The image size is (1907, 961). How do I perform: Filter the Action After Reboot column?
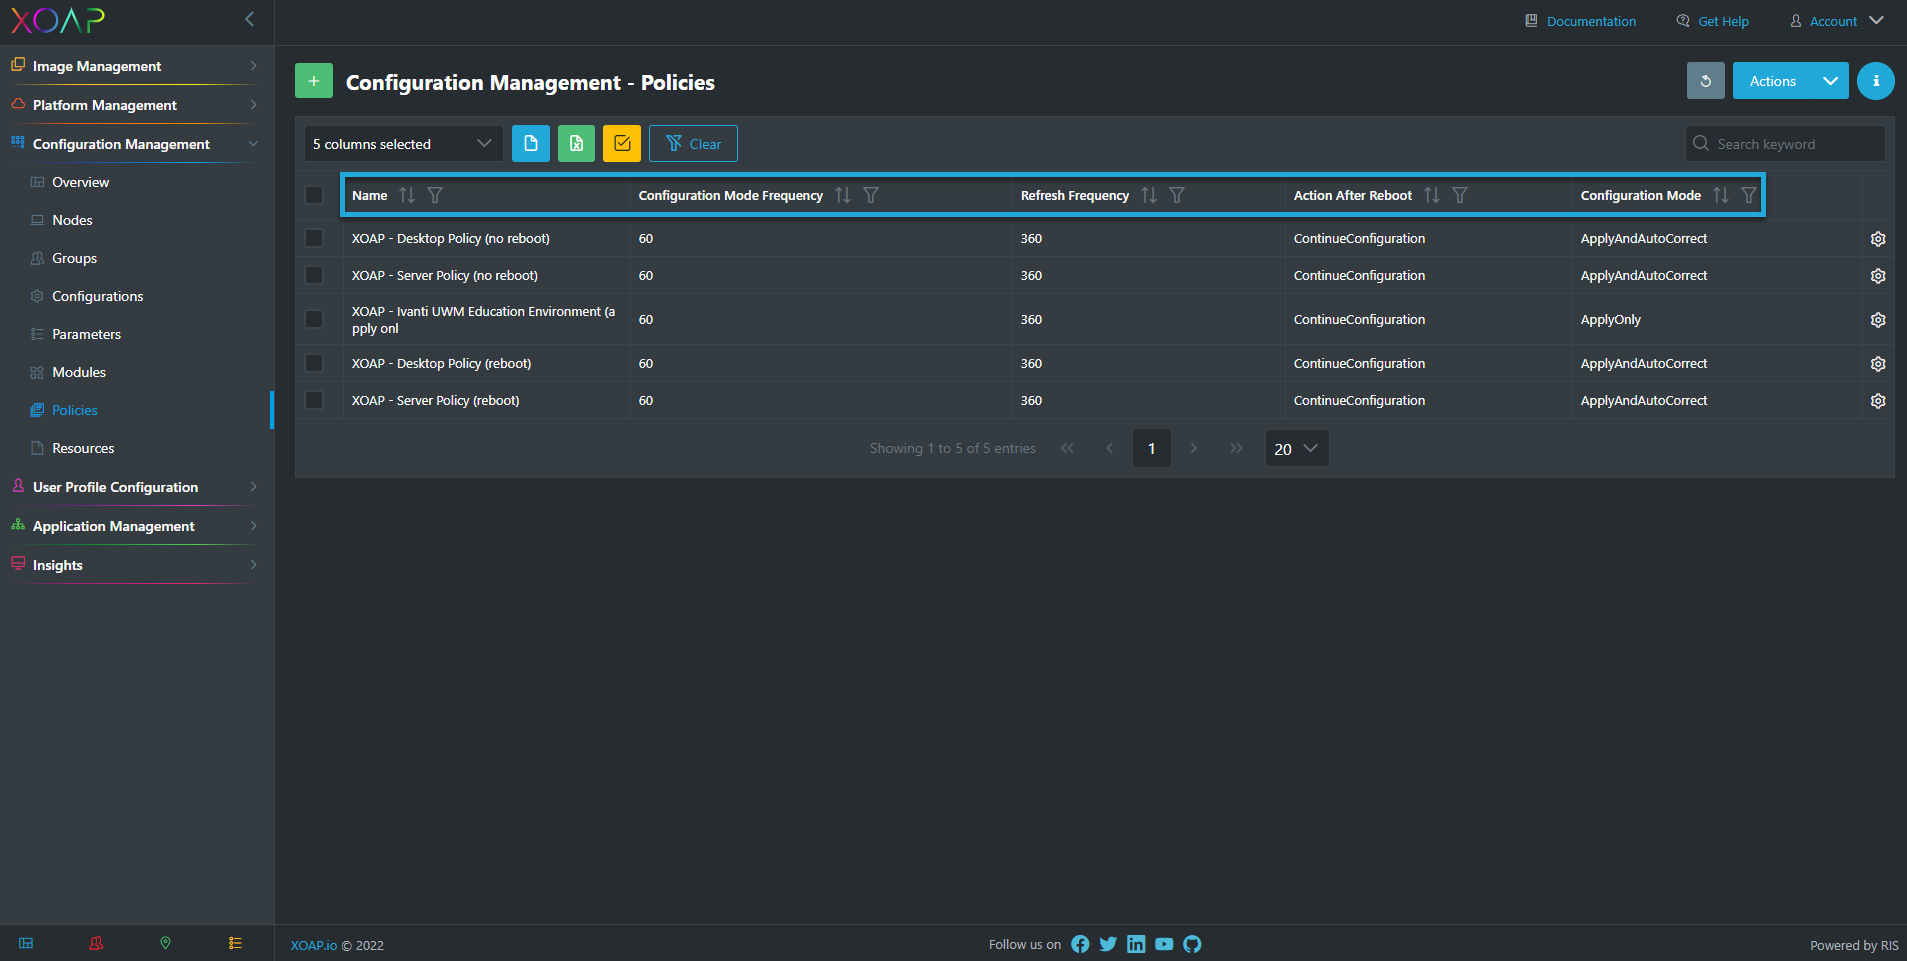1460,195
